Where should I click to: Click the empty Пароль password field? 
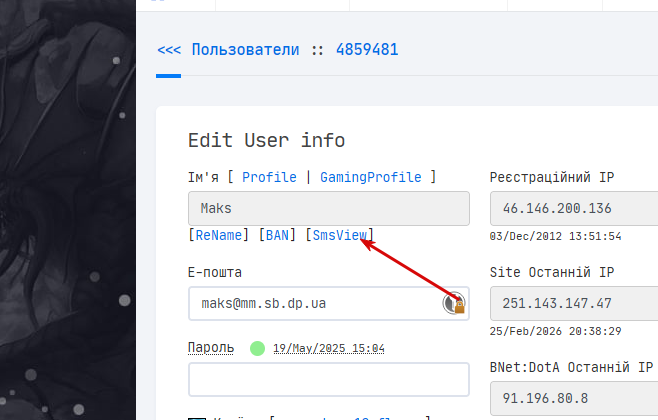(x=328, y=379)
